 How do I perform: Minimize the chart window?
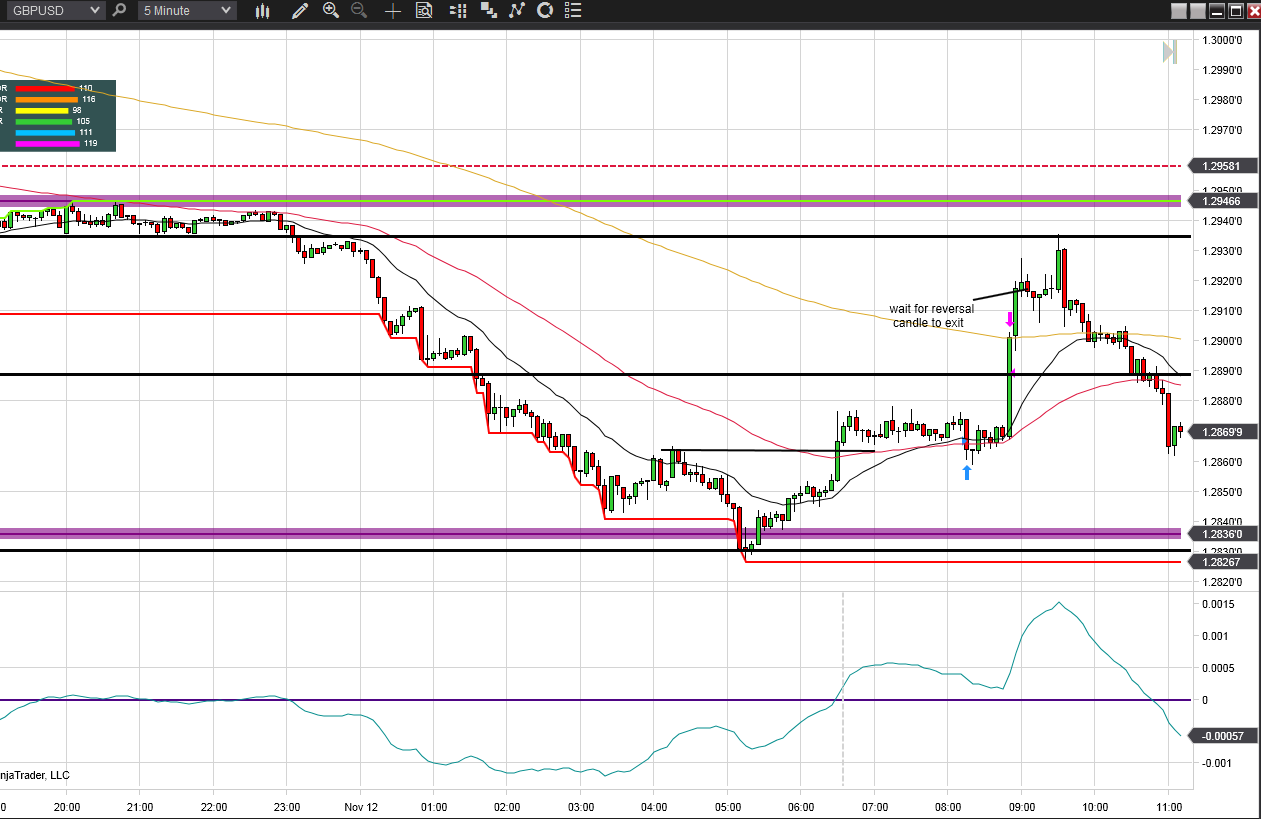(1217, 11)
